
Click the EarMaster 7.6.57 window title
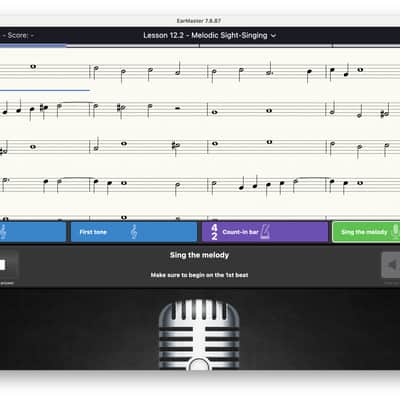199,21
